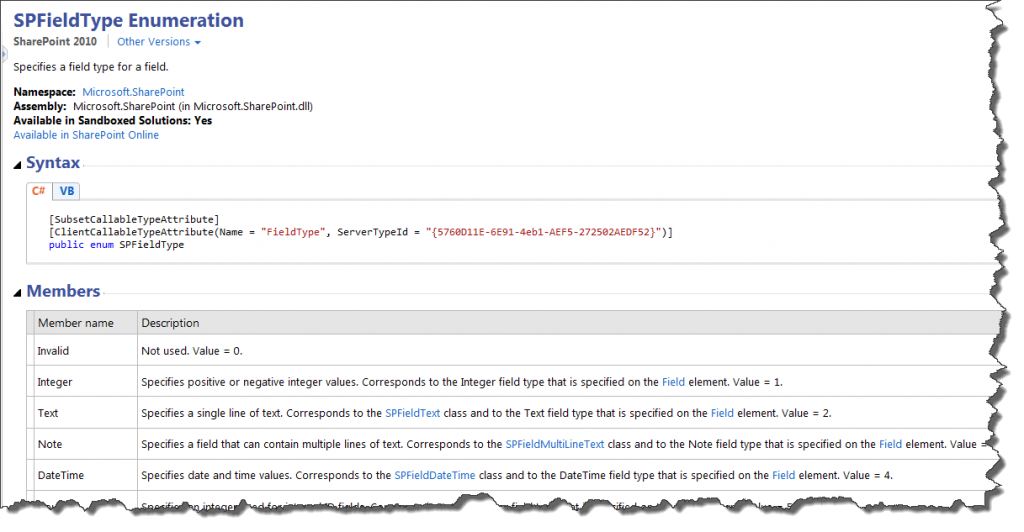The height and width of the screenshot is (532, 1024).
Task: Select the 'Not used. Value = 0.' description
Action: (x=192, y=351)
